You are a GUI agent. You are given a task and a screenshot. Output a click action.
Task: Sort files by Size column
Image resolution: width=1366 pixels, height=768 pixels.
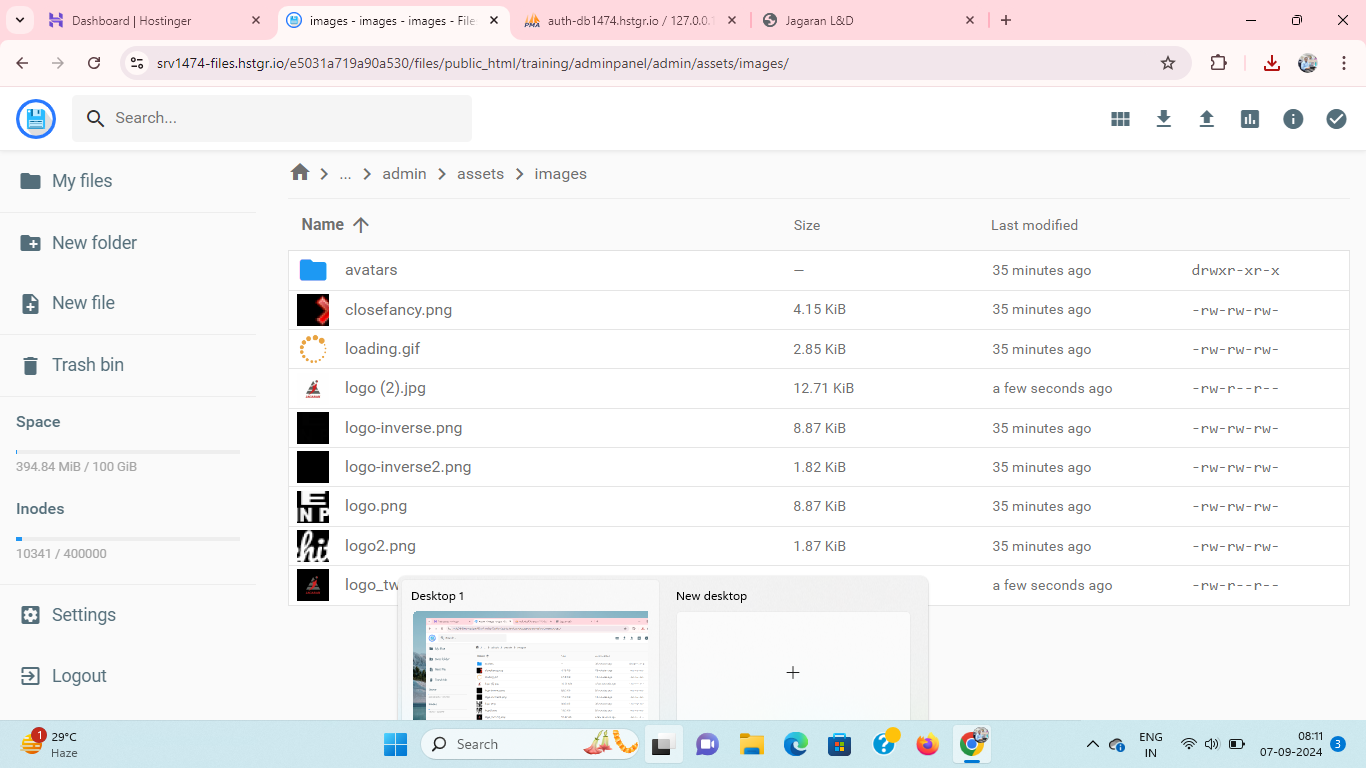click(806, 225)
